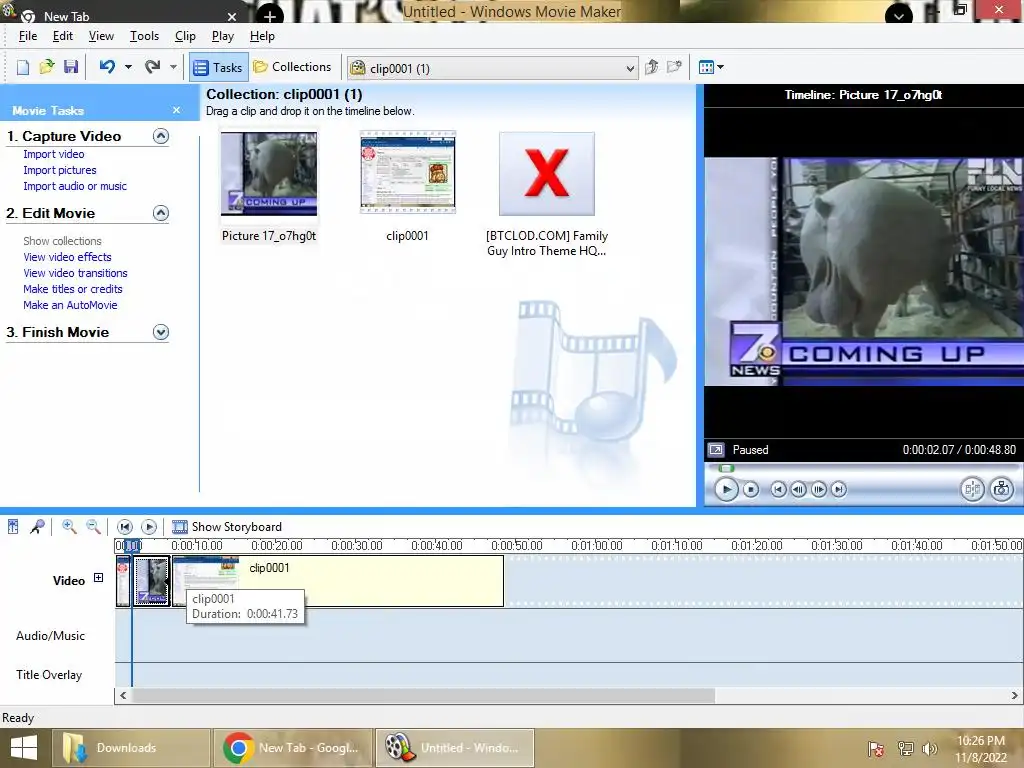Viewport: 1024px width, 768px height.
Task: Open the View menu
Action: coord(101,36)
